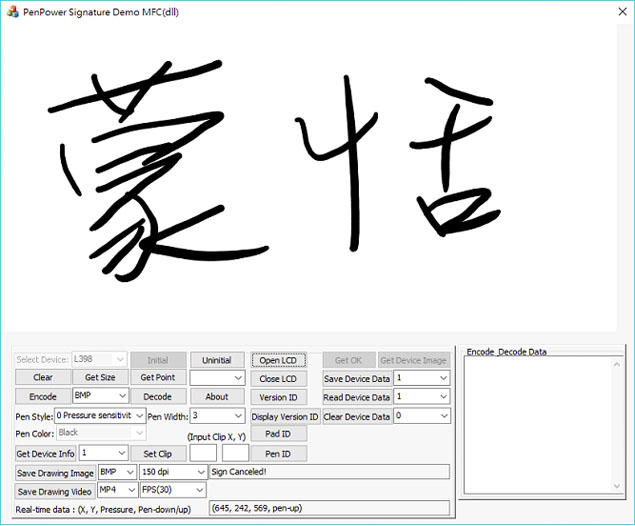Click Save Drawing Image button
This screenshot has height=526, width=635.
click(x=55, y=472)
